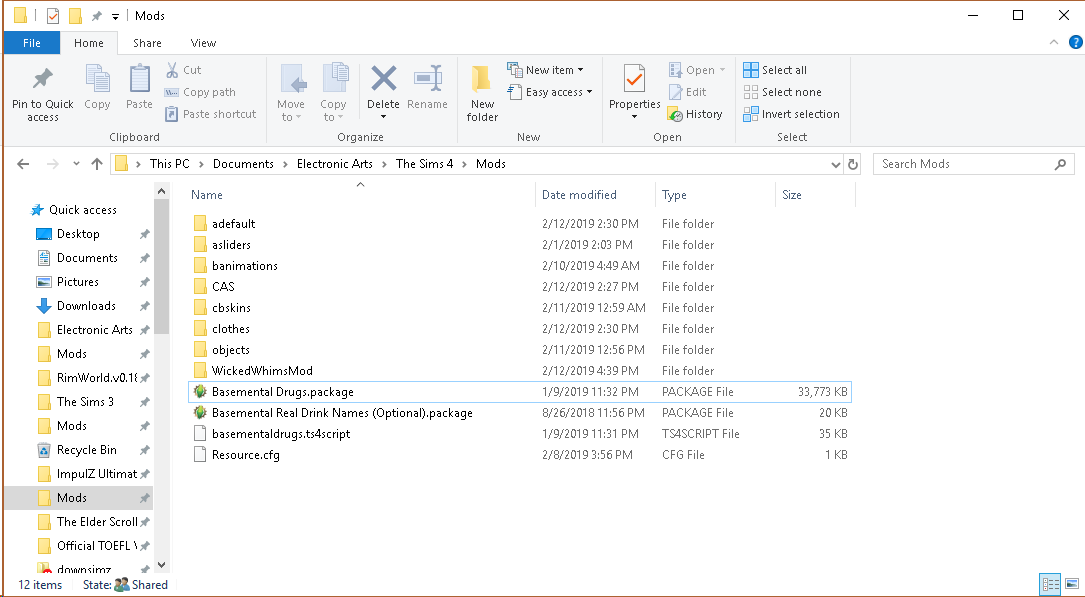Open recent locations dropdown arrow
Image resolution: width=1085 pixels, height=597 pixels.
76,164
